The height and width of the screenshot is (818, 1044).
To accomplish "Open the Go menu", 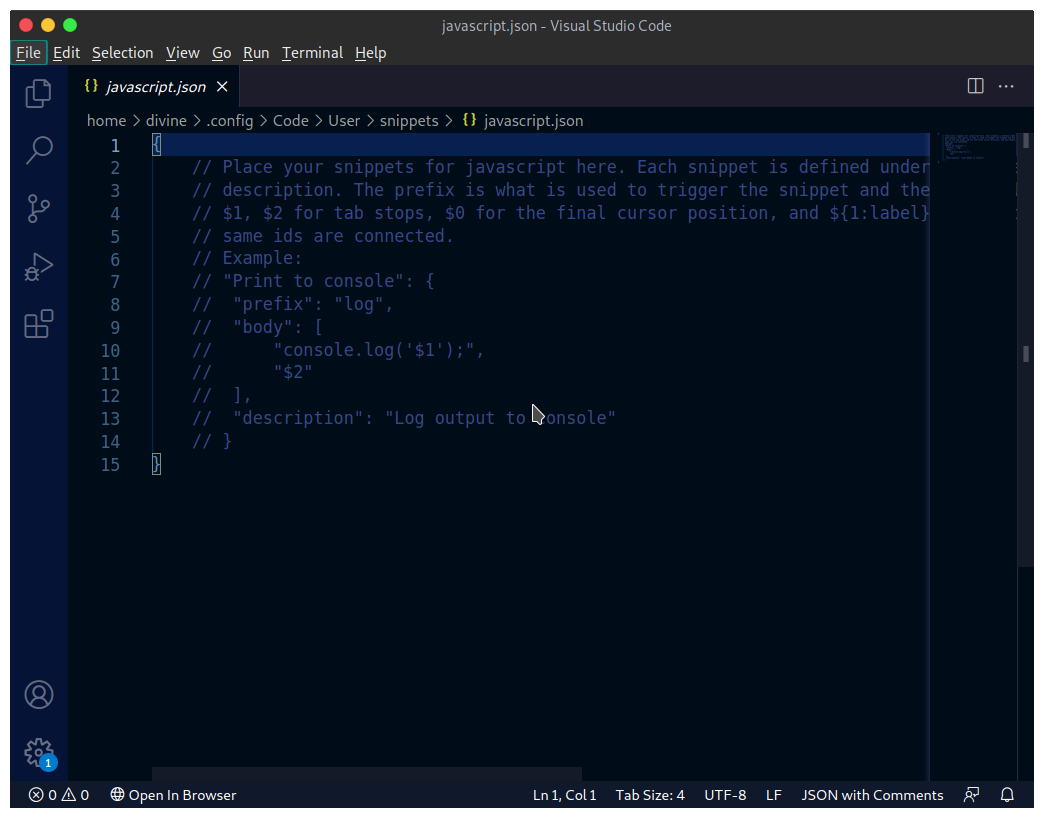I will pos(222,53).
